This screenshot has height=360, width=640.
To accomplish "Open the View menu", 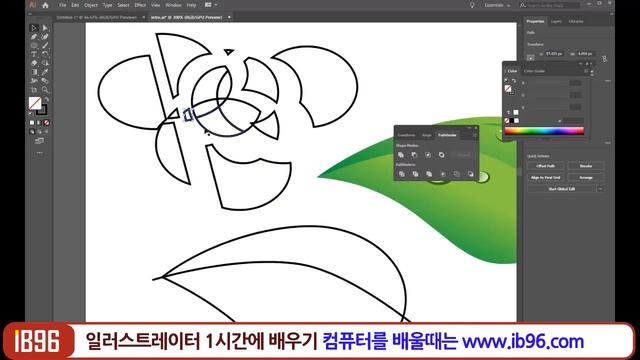I will (156, 5).
